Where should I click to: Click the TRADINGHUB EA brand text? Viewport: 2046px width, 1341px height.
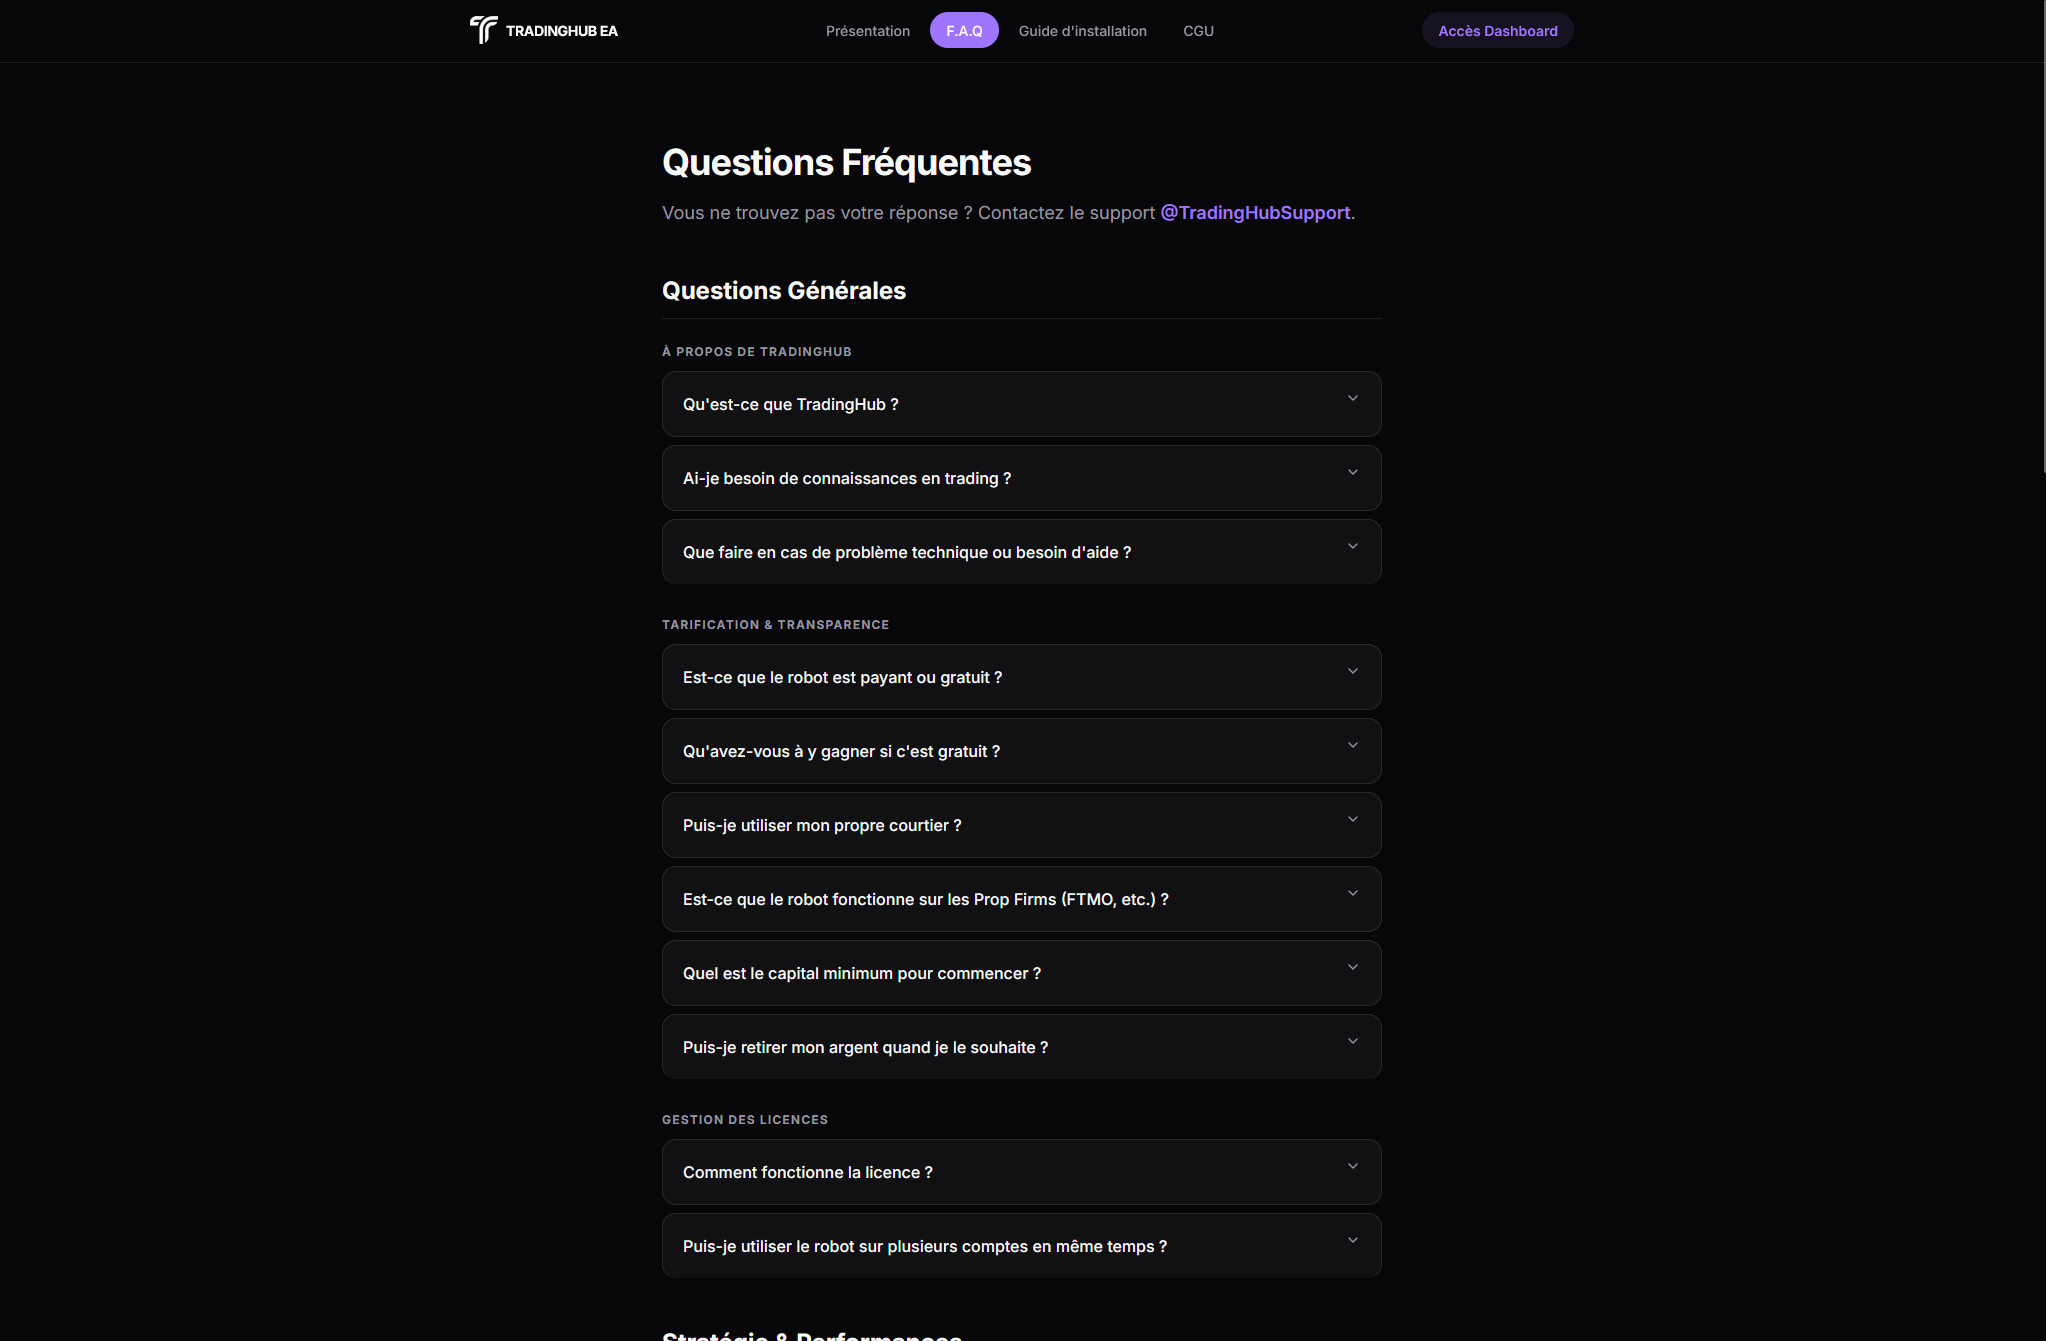click(562, 31)
